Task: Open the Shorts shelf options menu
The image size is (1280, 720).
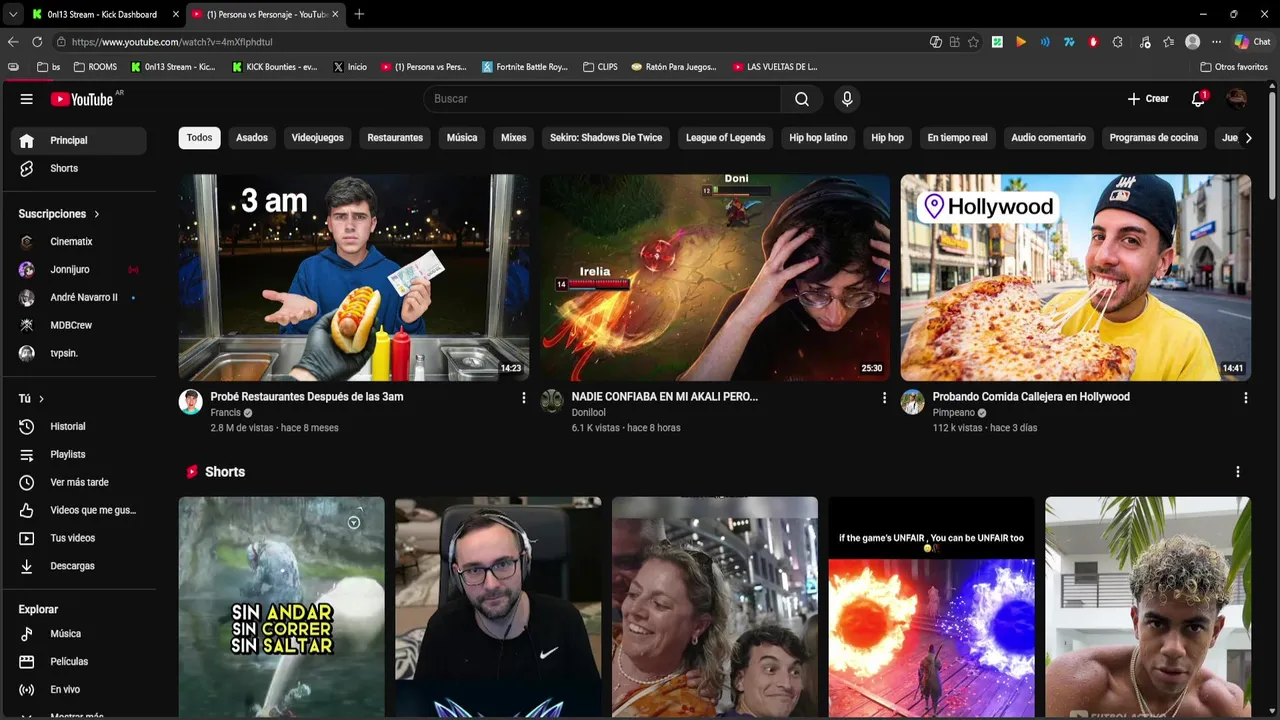Action: [x=1238, y=472]
